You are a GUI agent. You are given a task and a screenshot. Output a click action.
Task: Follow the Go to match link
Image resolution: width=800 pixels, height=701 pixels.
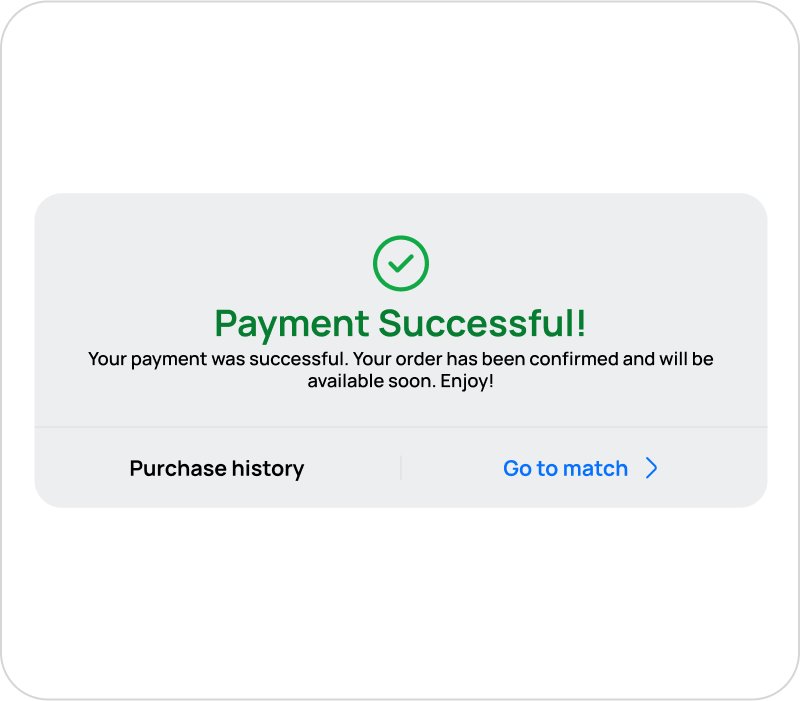pyautogui.click(x=565, y=468)
